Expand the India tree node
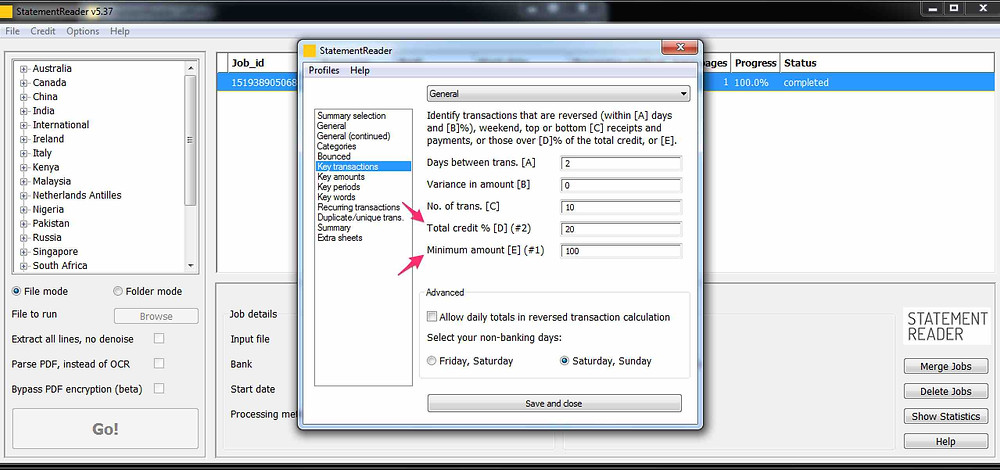The height and width of the screenshot is (470, 1000). pyautogui.click(x=24, y=111)
